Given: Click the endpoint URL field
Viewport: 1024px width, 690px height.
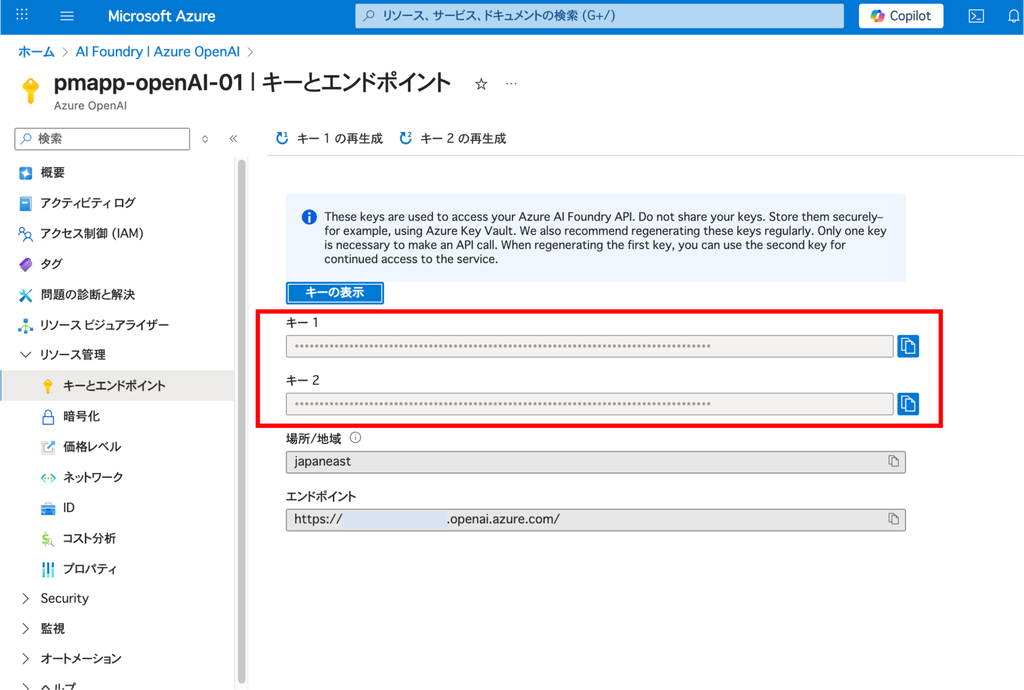Looking at the screenshot, I should (x=596, y=520).
